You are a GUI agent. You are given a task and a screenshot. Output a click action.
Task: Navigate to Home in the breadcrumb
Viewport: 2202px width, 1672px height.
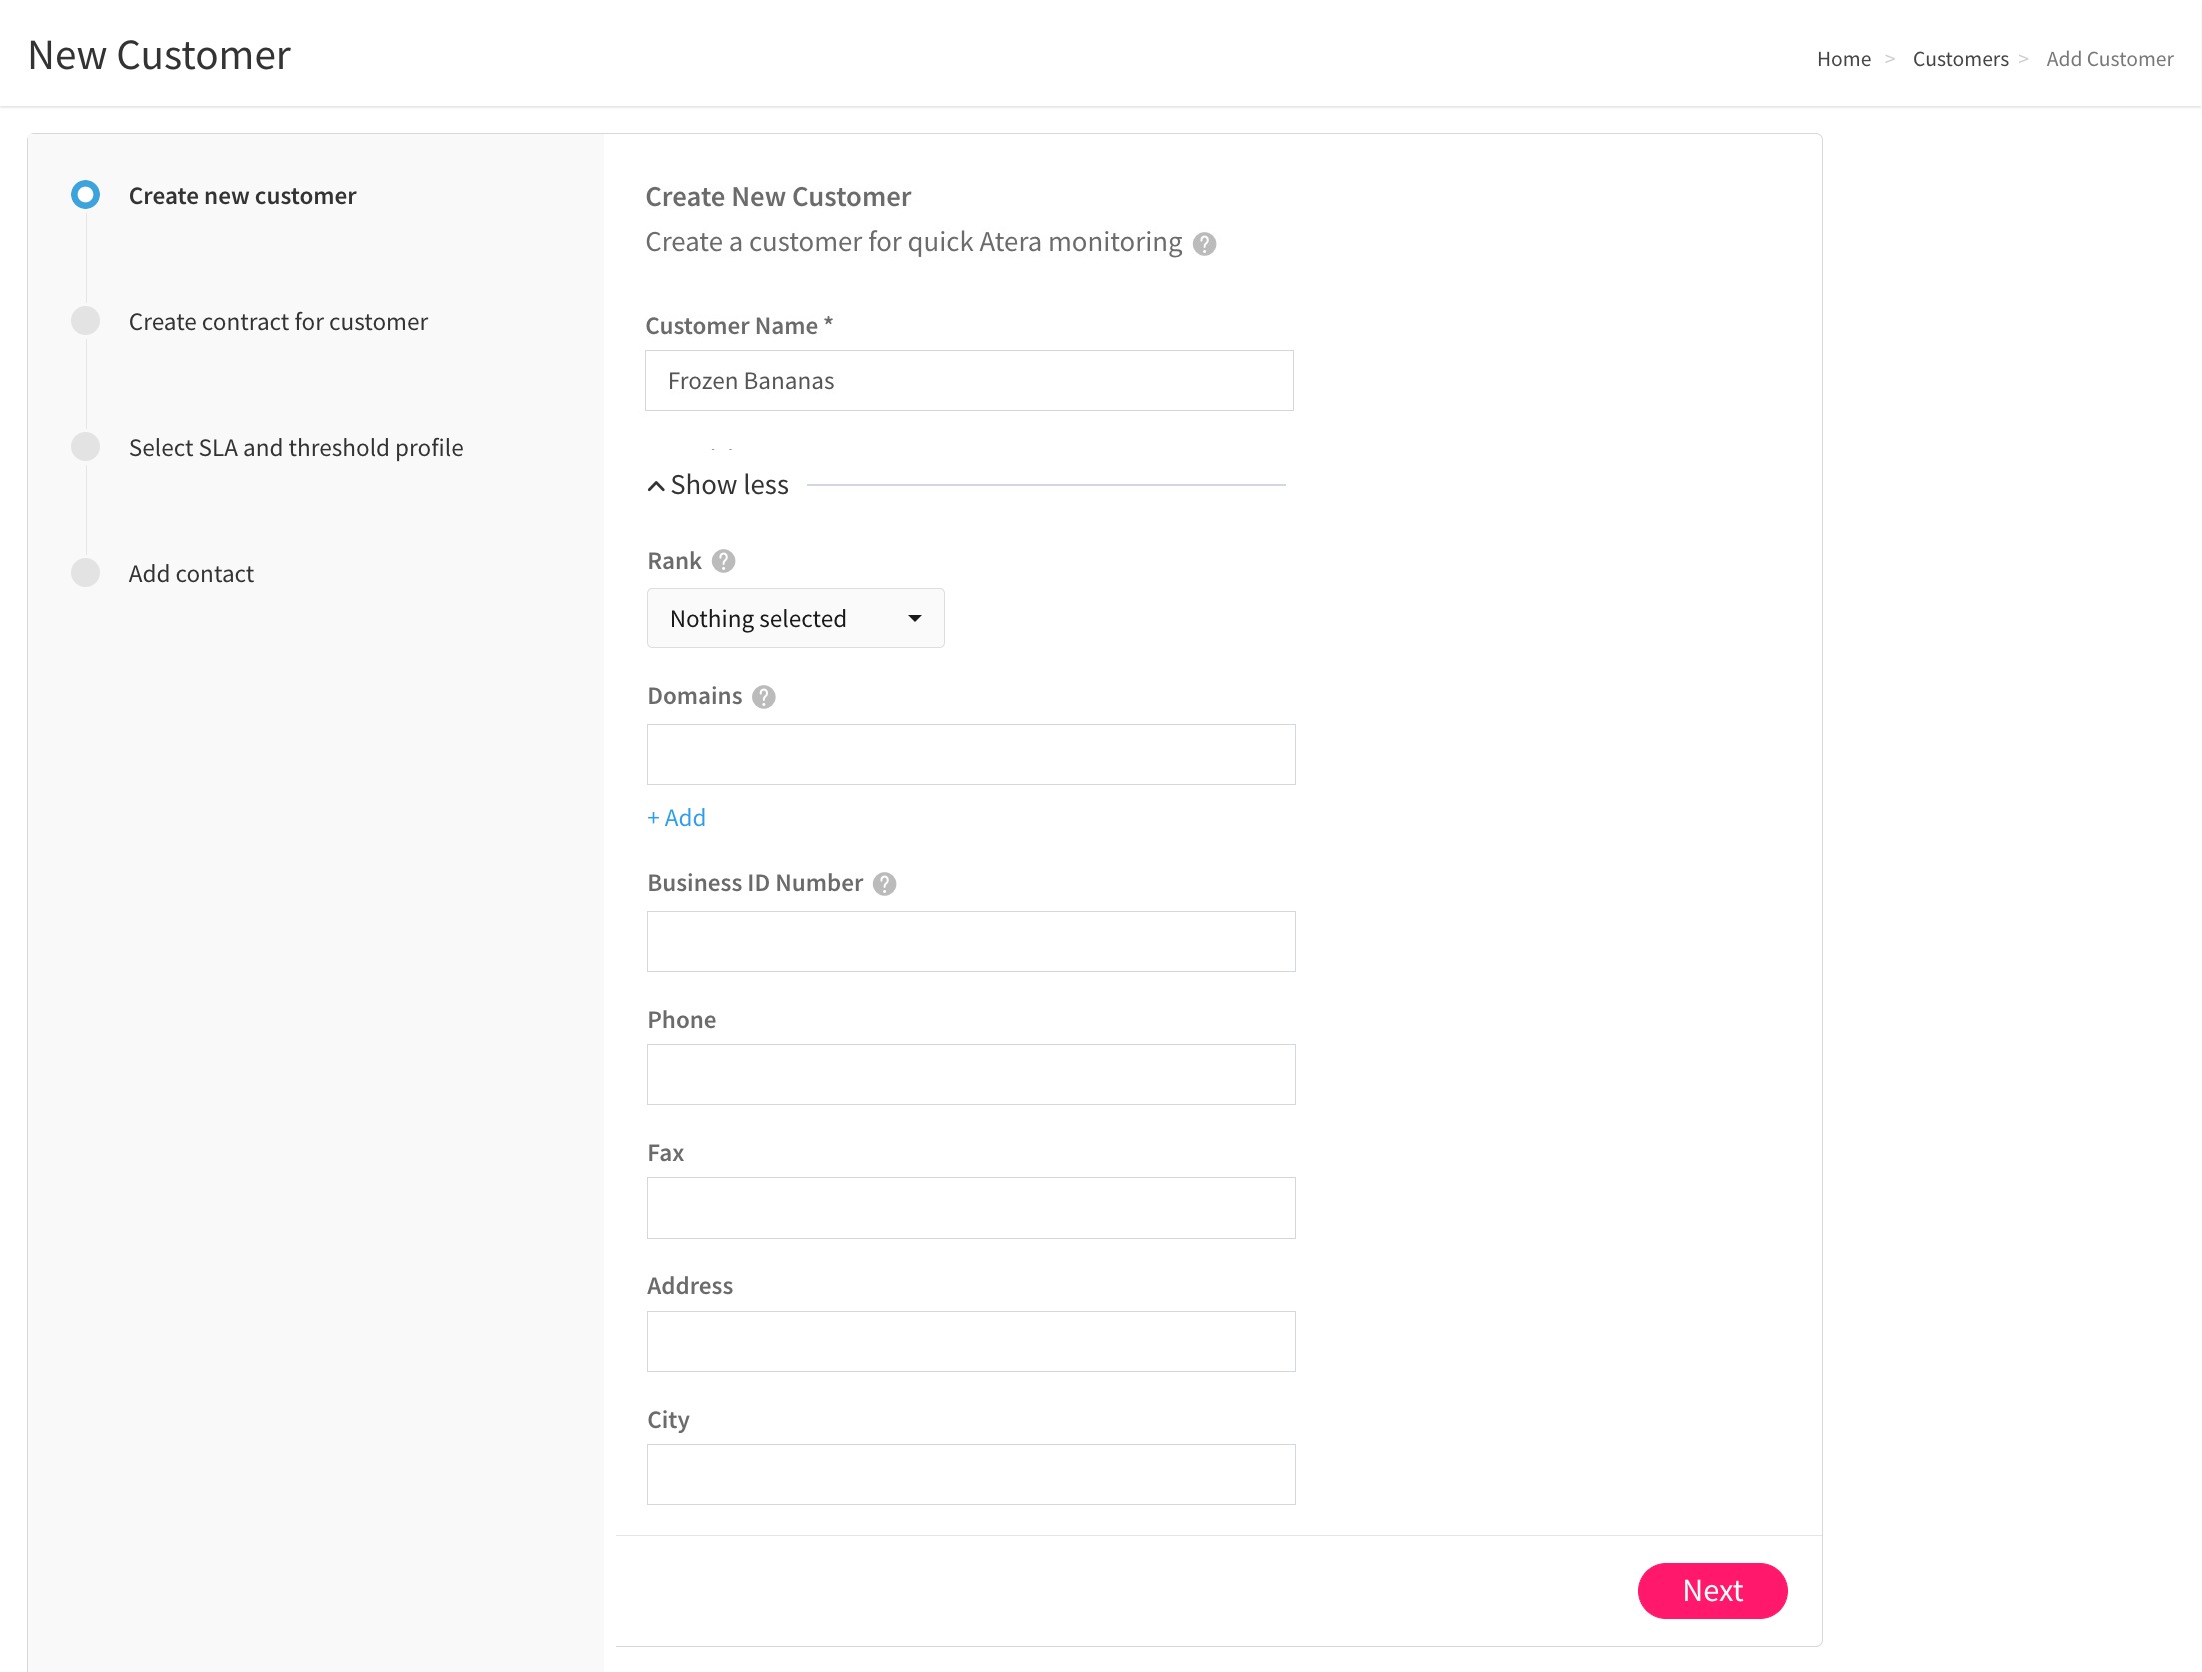(x=1843, y=59)
